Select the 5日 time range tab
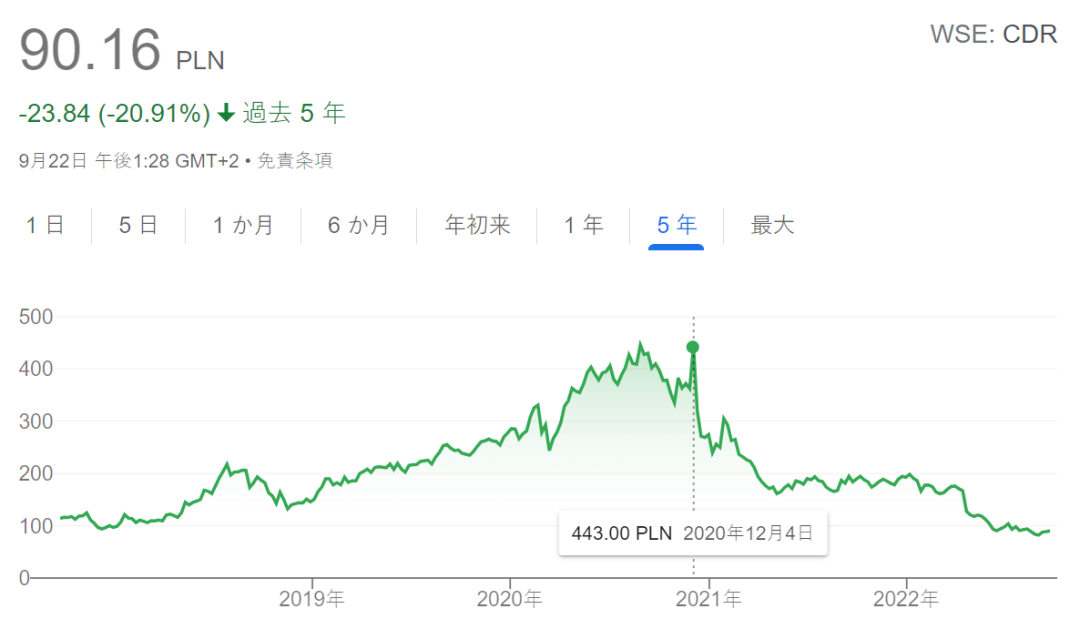 [x=138, y=225]
